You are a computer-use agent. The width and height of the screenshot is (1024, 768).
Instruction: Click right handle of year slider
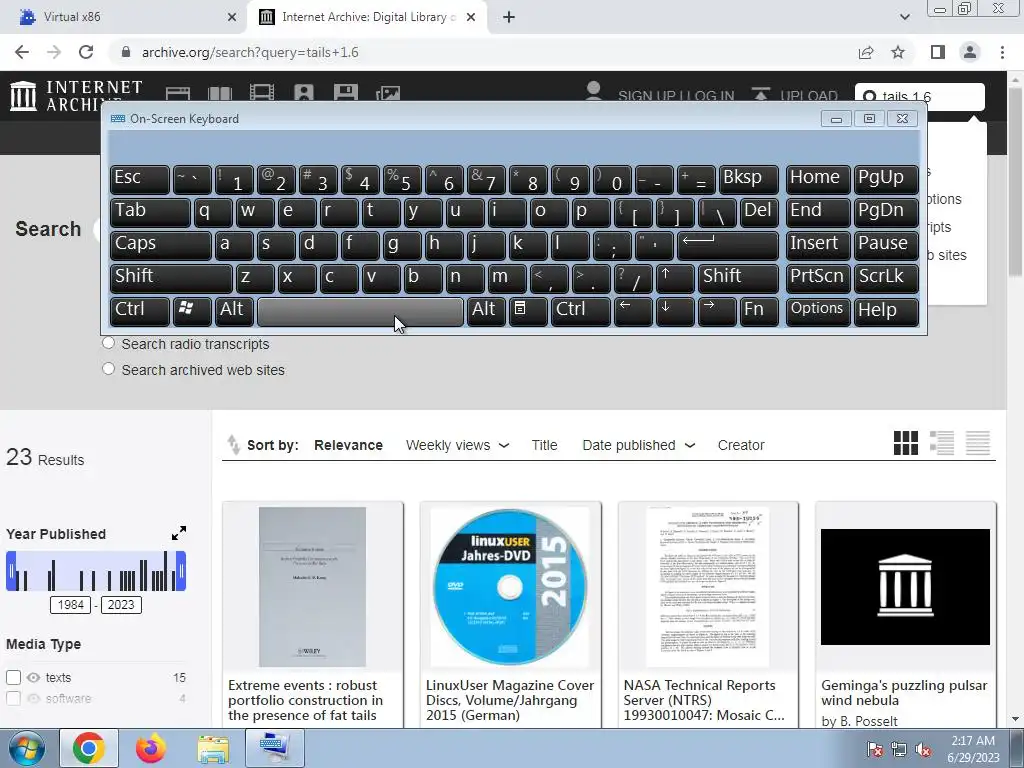click(x=181, y=571)
